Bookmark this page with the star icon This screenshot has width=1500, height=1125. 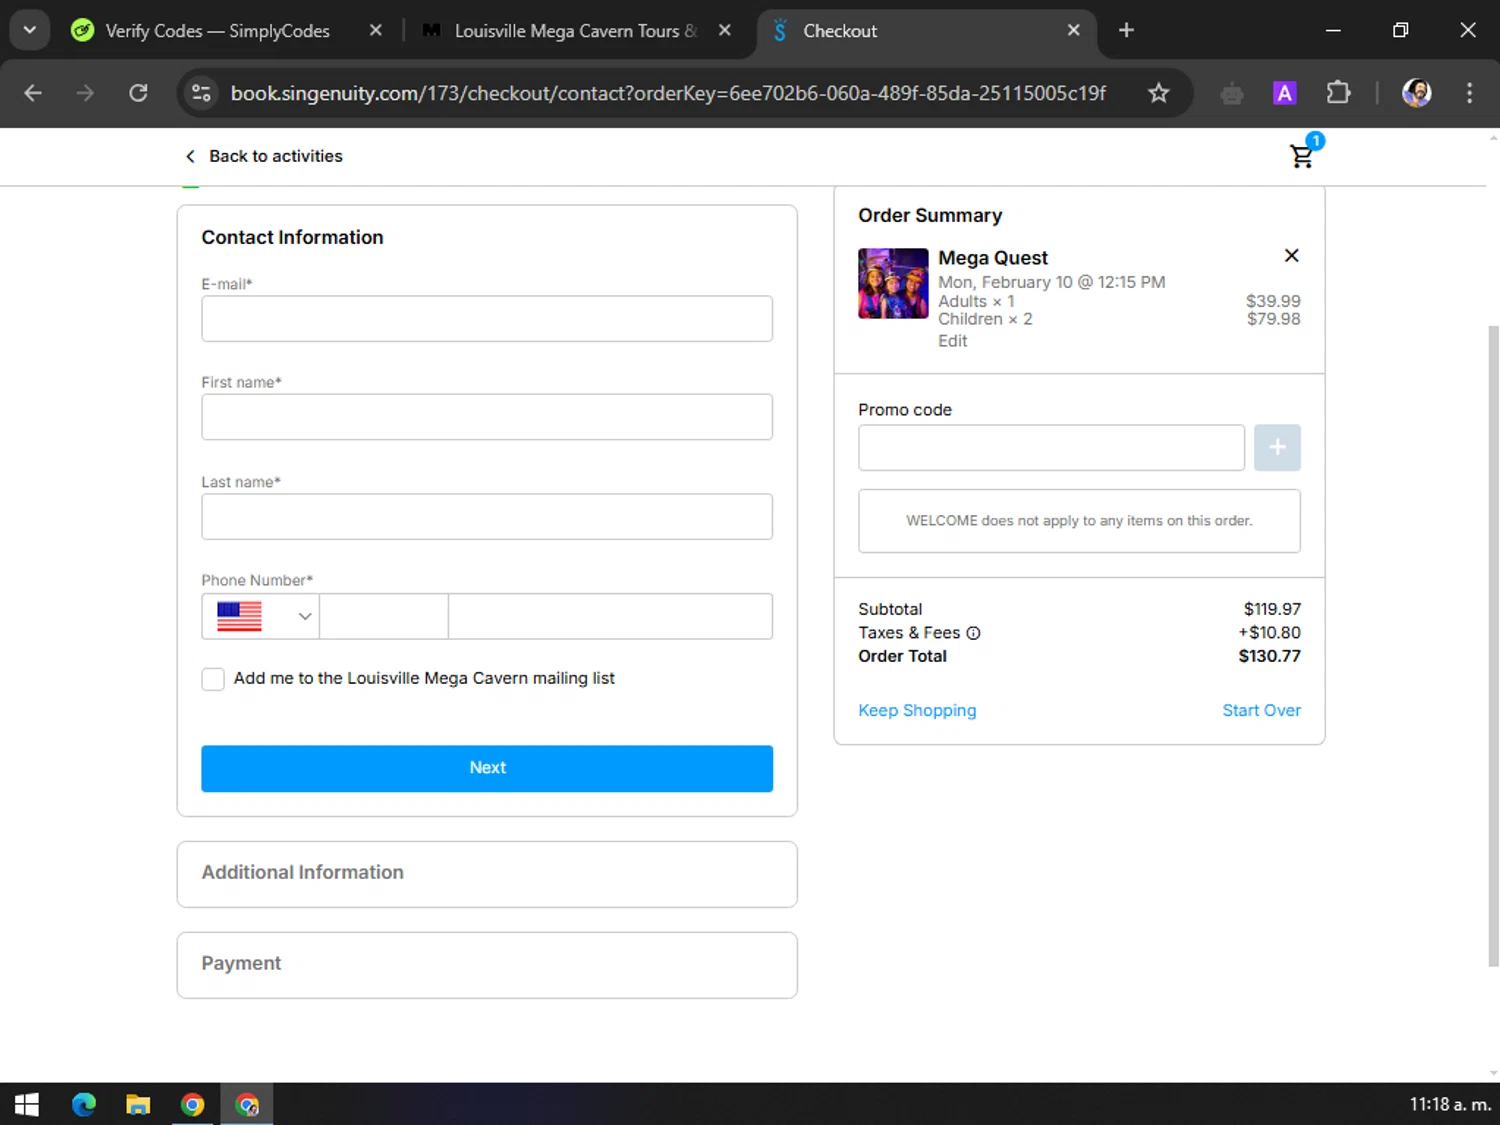[x=1158, y=93]
